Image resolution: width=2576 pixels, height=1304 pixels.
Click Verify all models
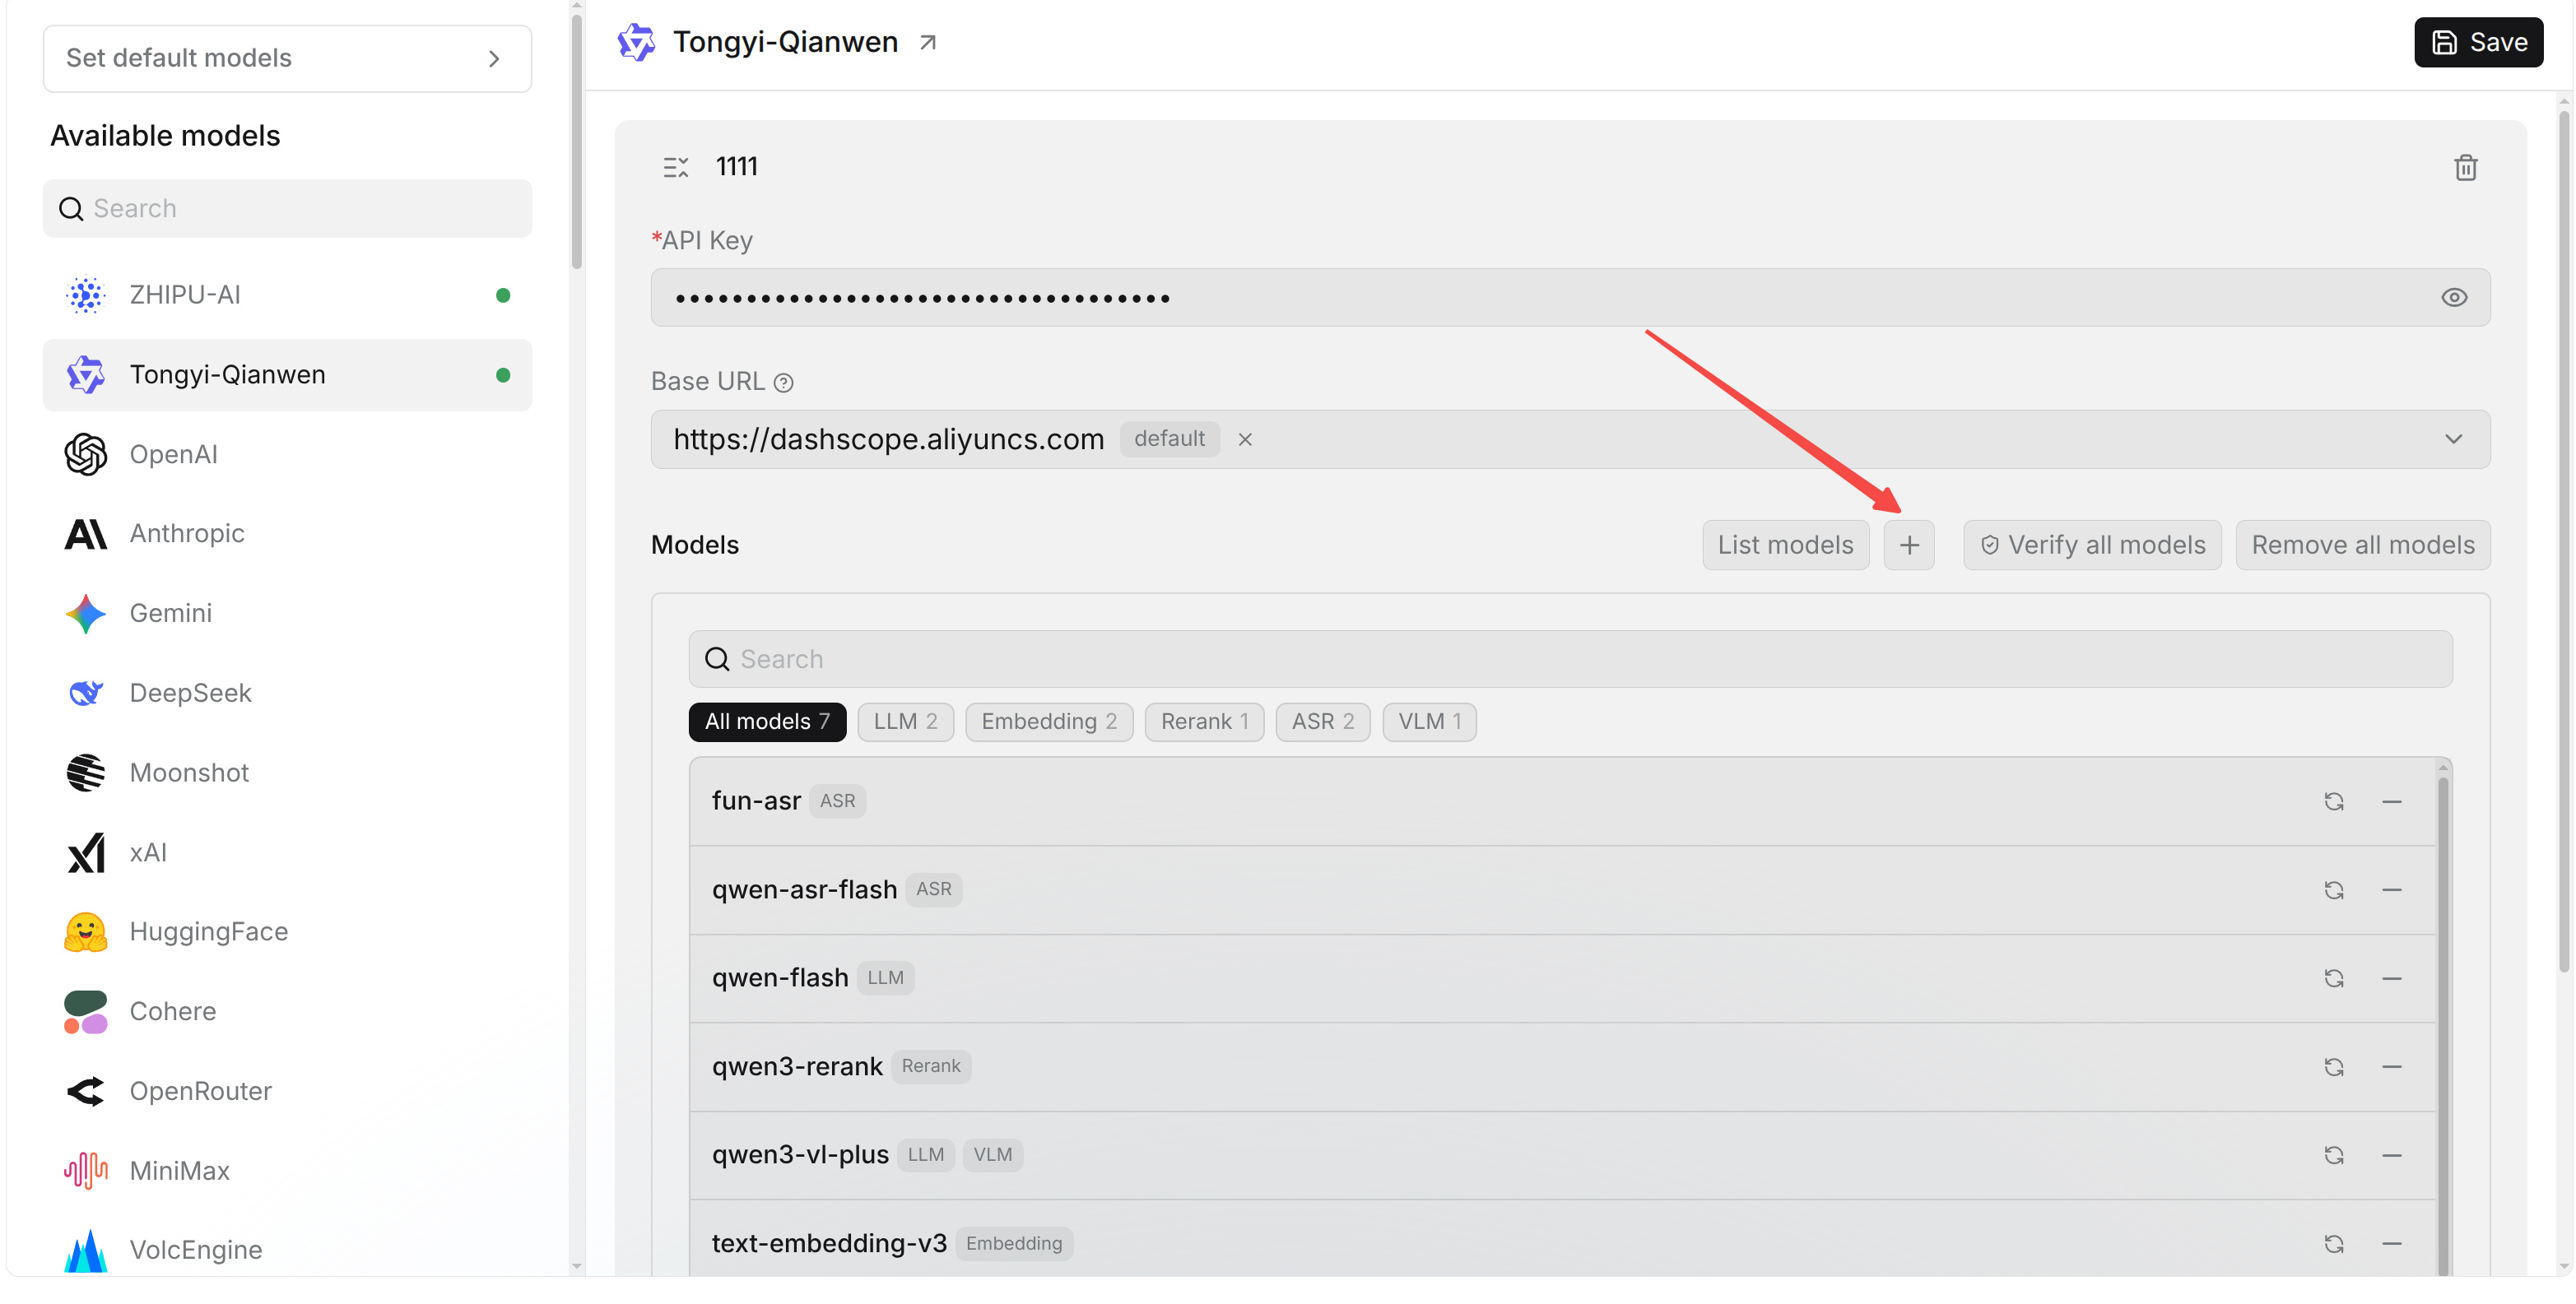click(2092, 546)
